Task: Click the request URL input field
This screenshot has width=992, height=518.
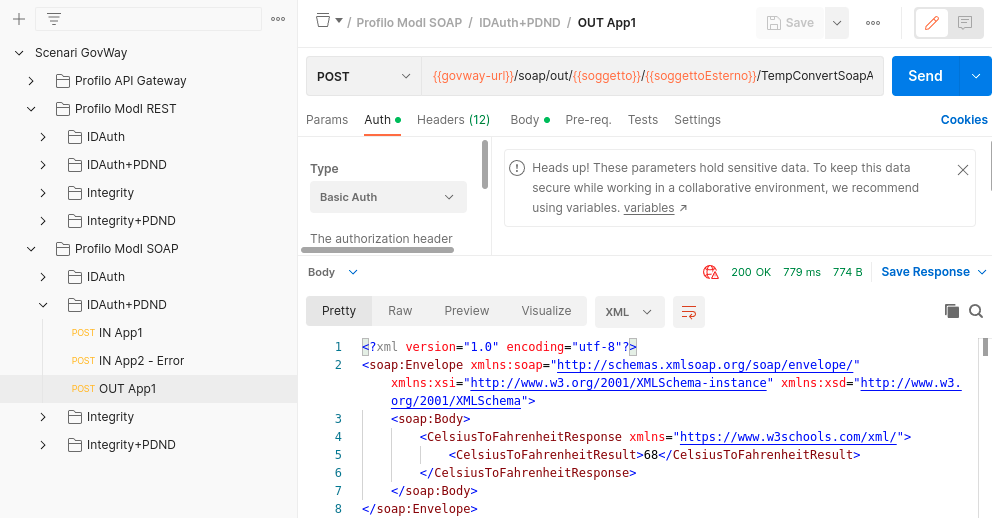Action: (652, 77)
